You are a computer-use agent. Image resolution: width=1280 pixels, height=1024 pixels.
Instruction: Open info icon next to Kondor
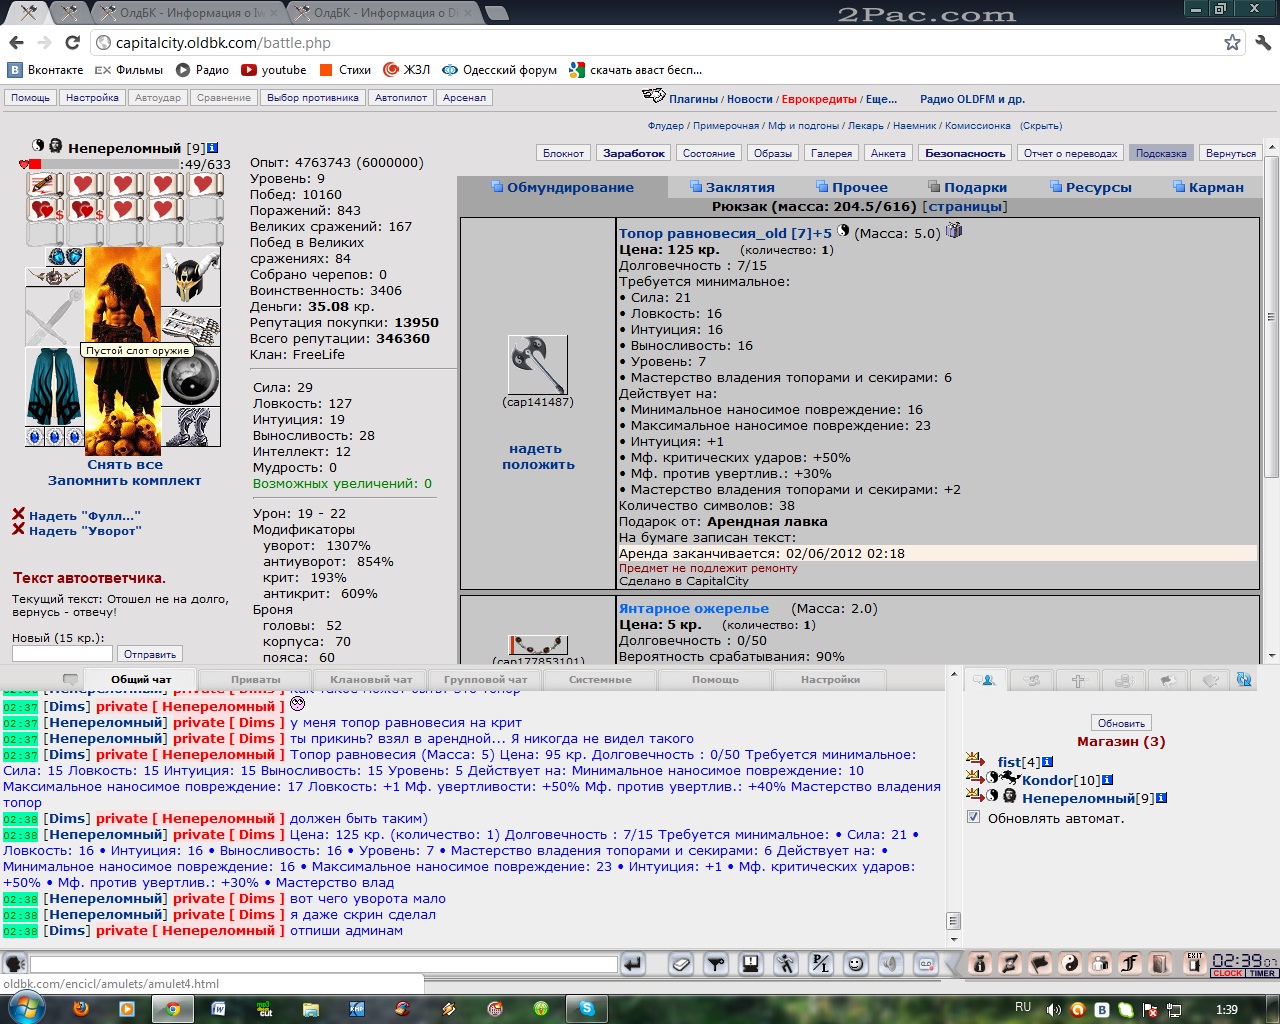1107,780
